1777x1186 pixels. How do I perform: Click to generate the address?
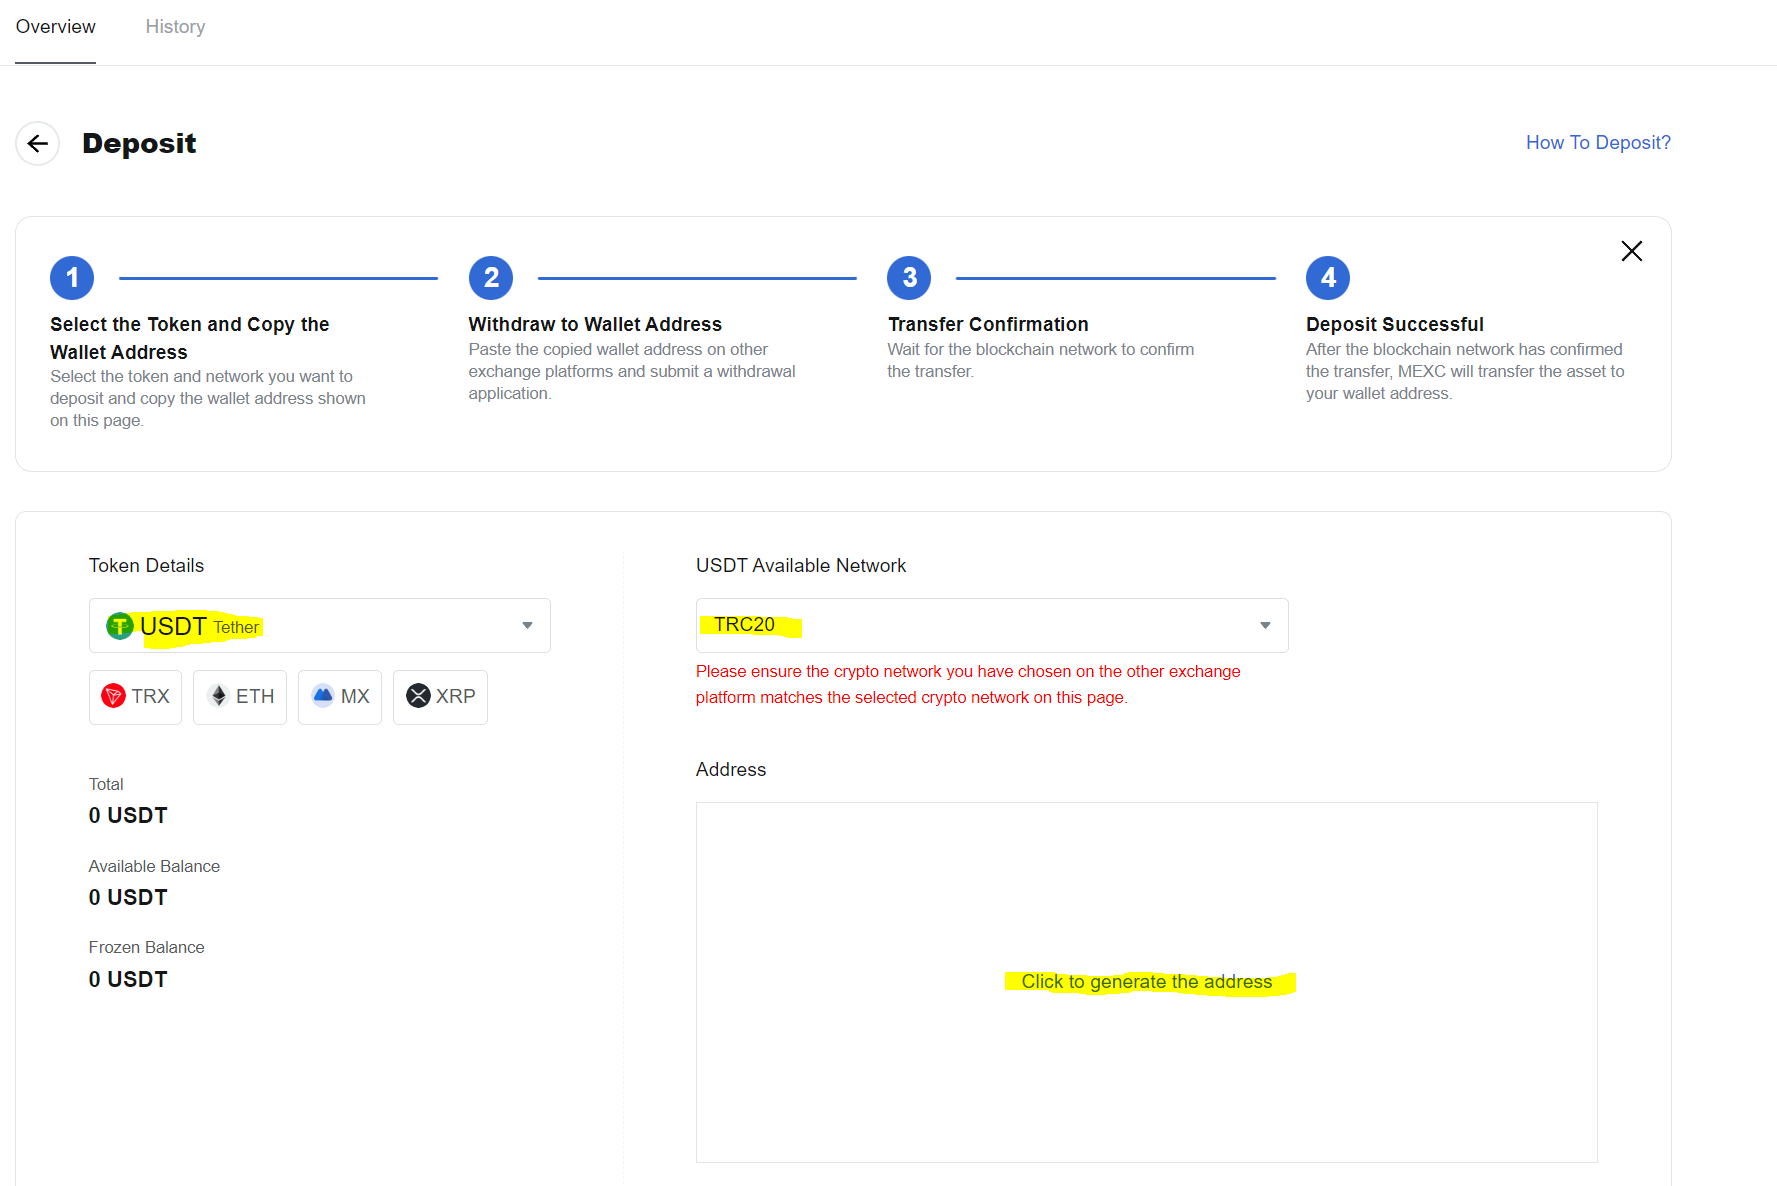tap(1147, 982)
